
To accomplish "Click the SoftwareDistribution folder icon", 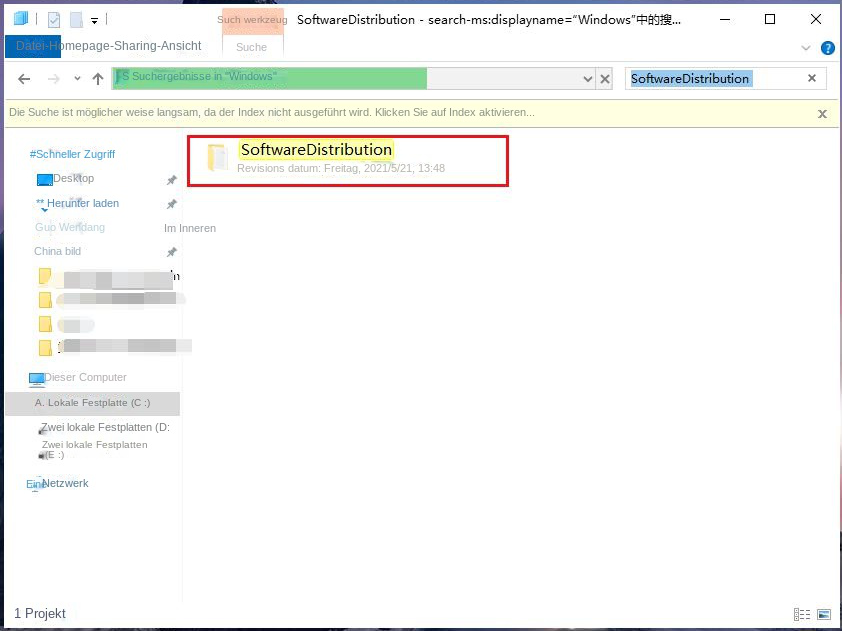I will pyautogui.click(x=217, y=158).
